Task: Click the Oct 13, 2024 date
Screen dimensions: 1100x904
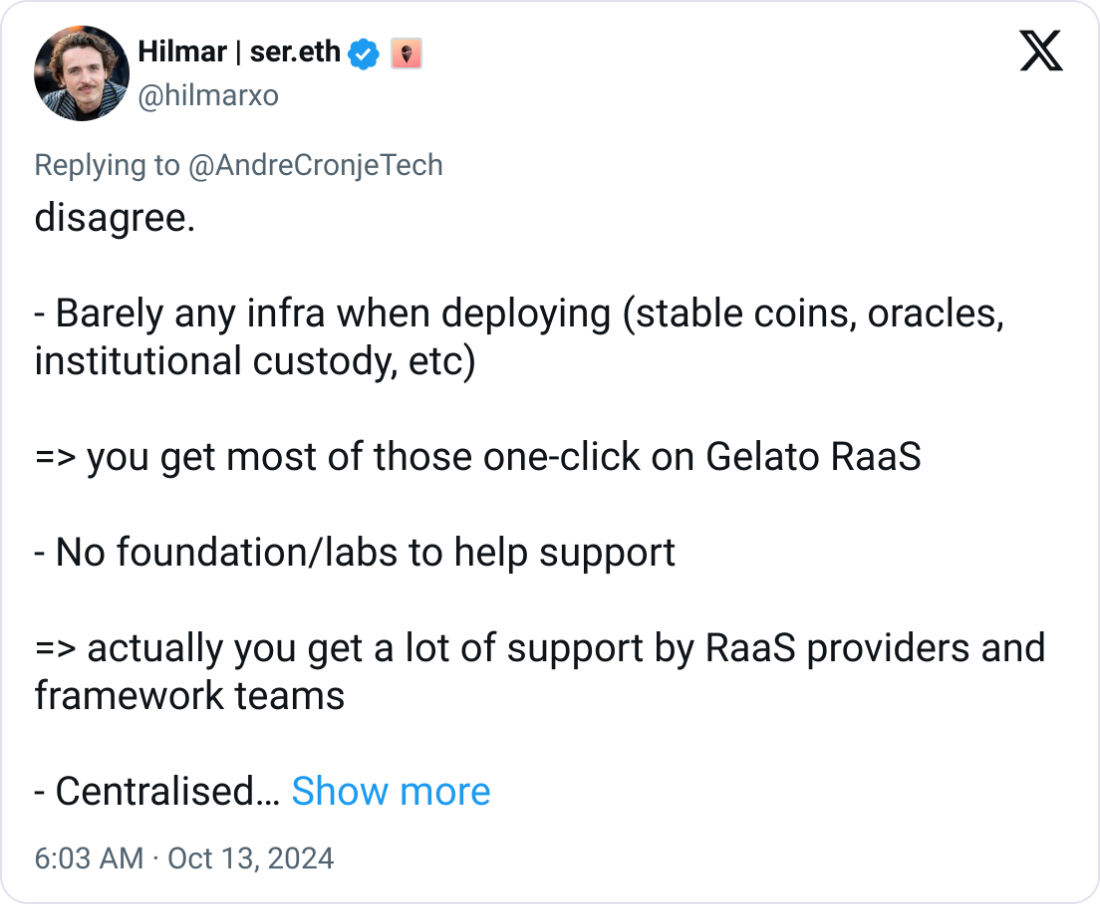Action: click(250, 858)
